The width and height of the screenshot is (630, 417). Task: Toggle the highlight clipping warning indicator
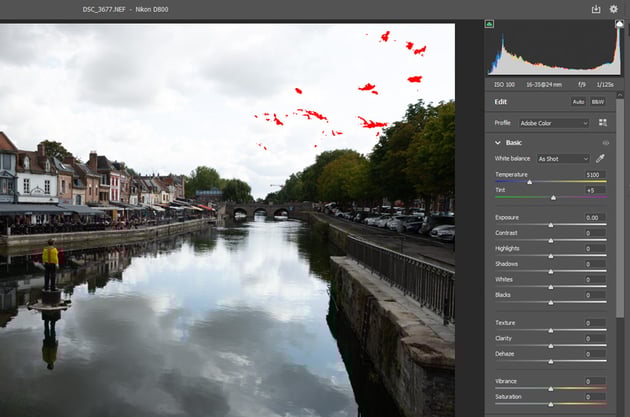point(617,23)
